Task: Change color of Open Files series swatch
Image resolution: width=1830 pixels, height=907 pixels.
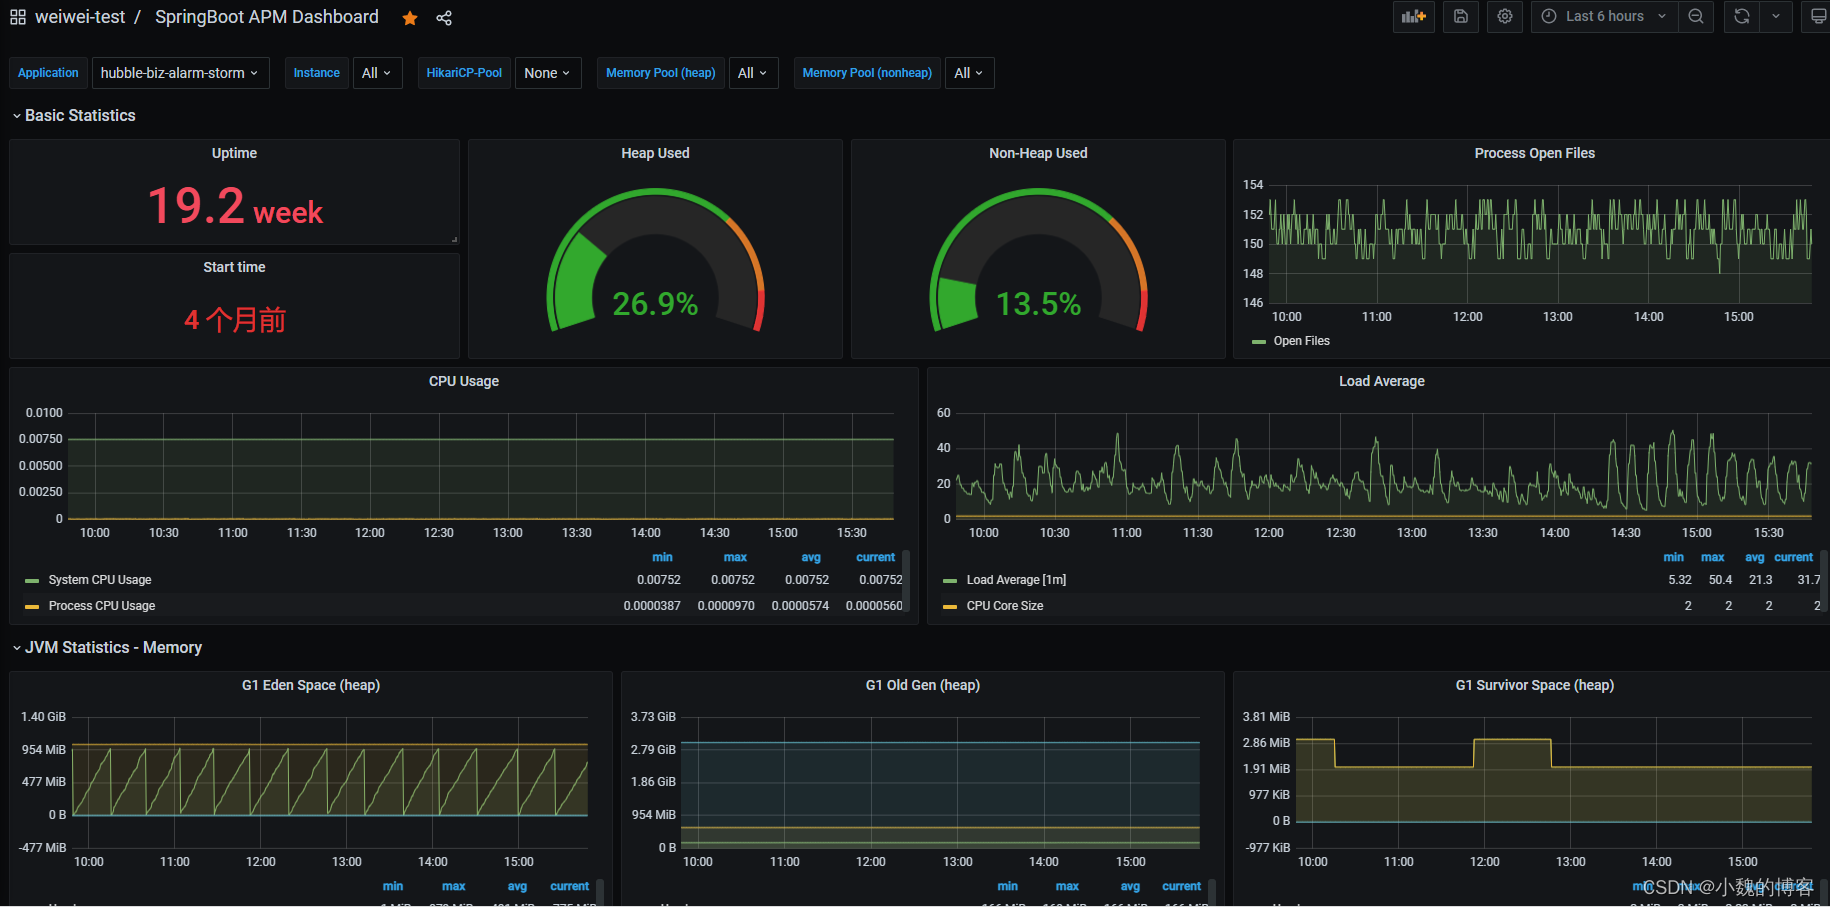Action: click(x=1258, y=342)
